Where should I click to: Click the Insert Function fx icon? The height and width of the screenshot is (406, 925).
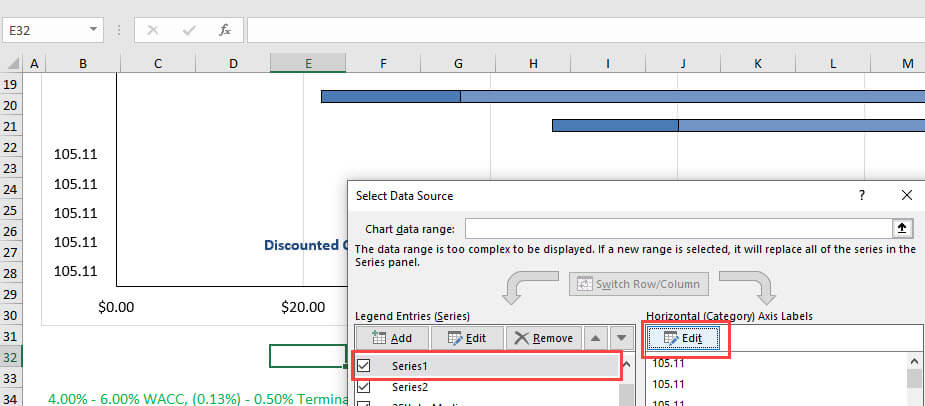click(225, 30)
